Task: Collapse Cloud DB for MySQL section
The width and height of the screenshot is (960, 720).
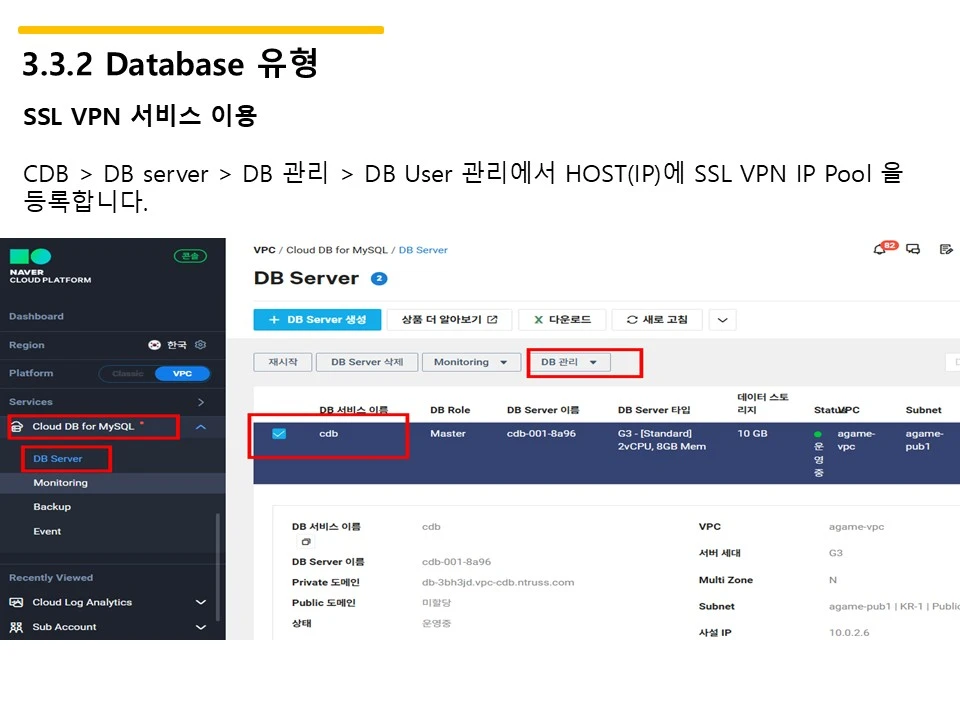Action: (201, 427)
